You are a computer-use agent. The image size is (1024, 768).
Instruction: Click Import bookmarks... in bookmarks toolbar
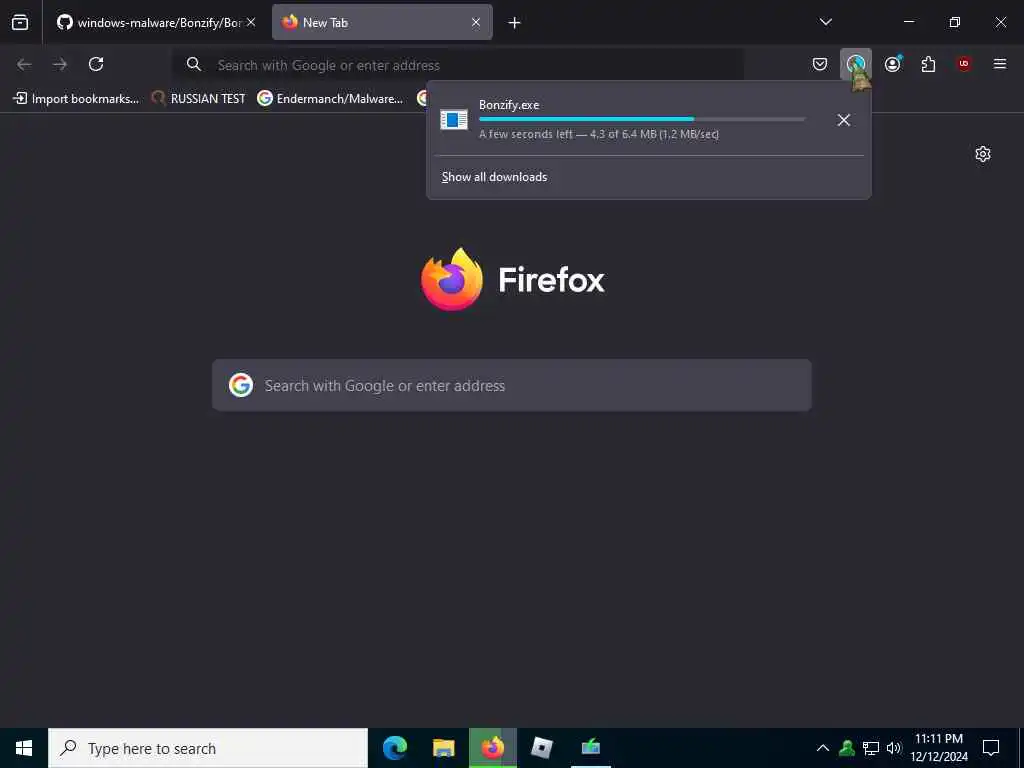point(76,99)
